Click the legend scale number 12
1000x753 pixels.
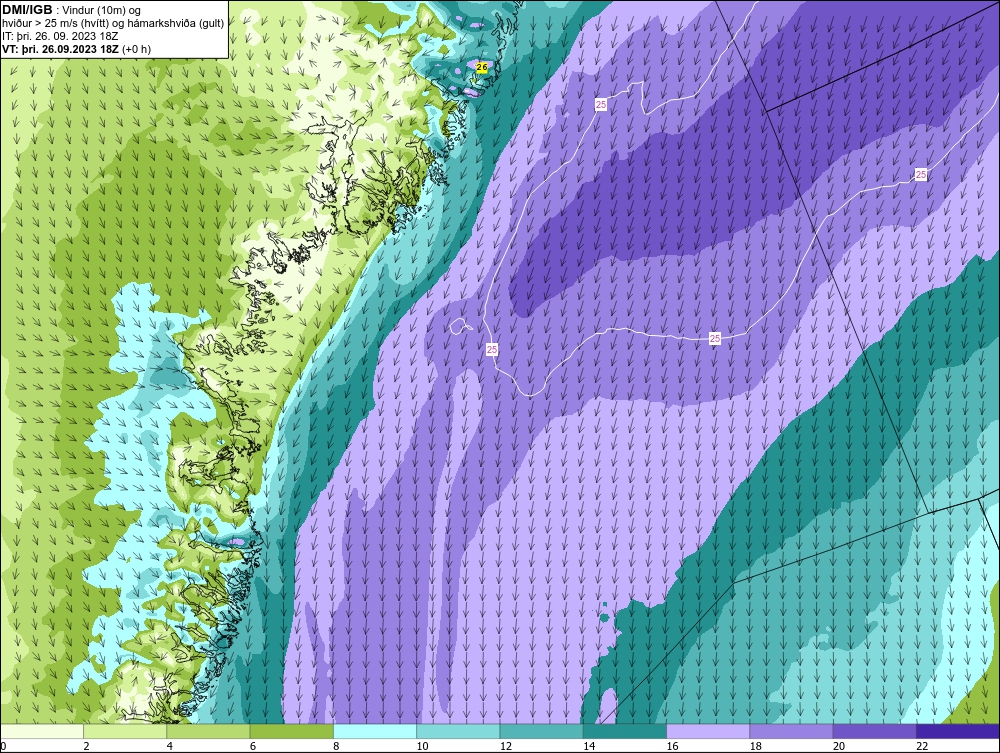505,747
